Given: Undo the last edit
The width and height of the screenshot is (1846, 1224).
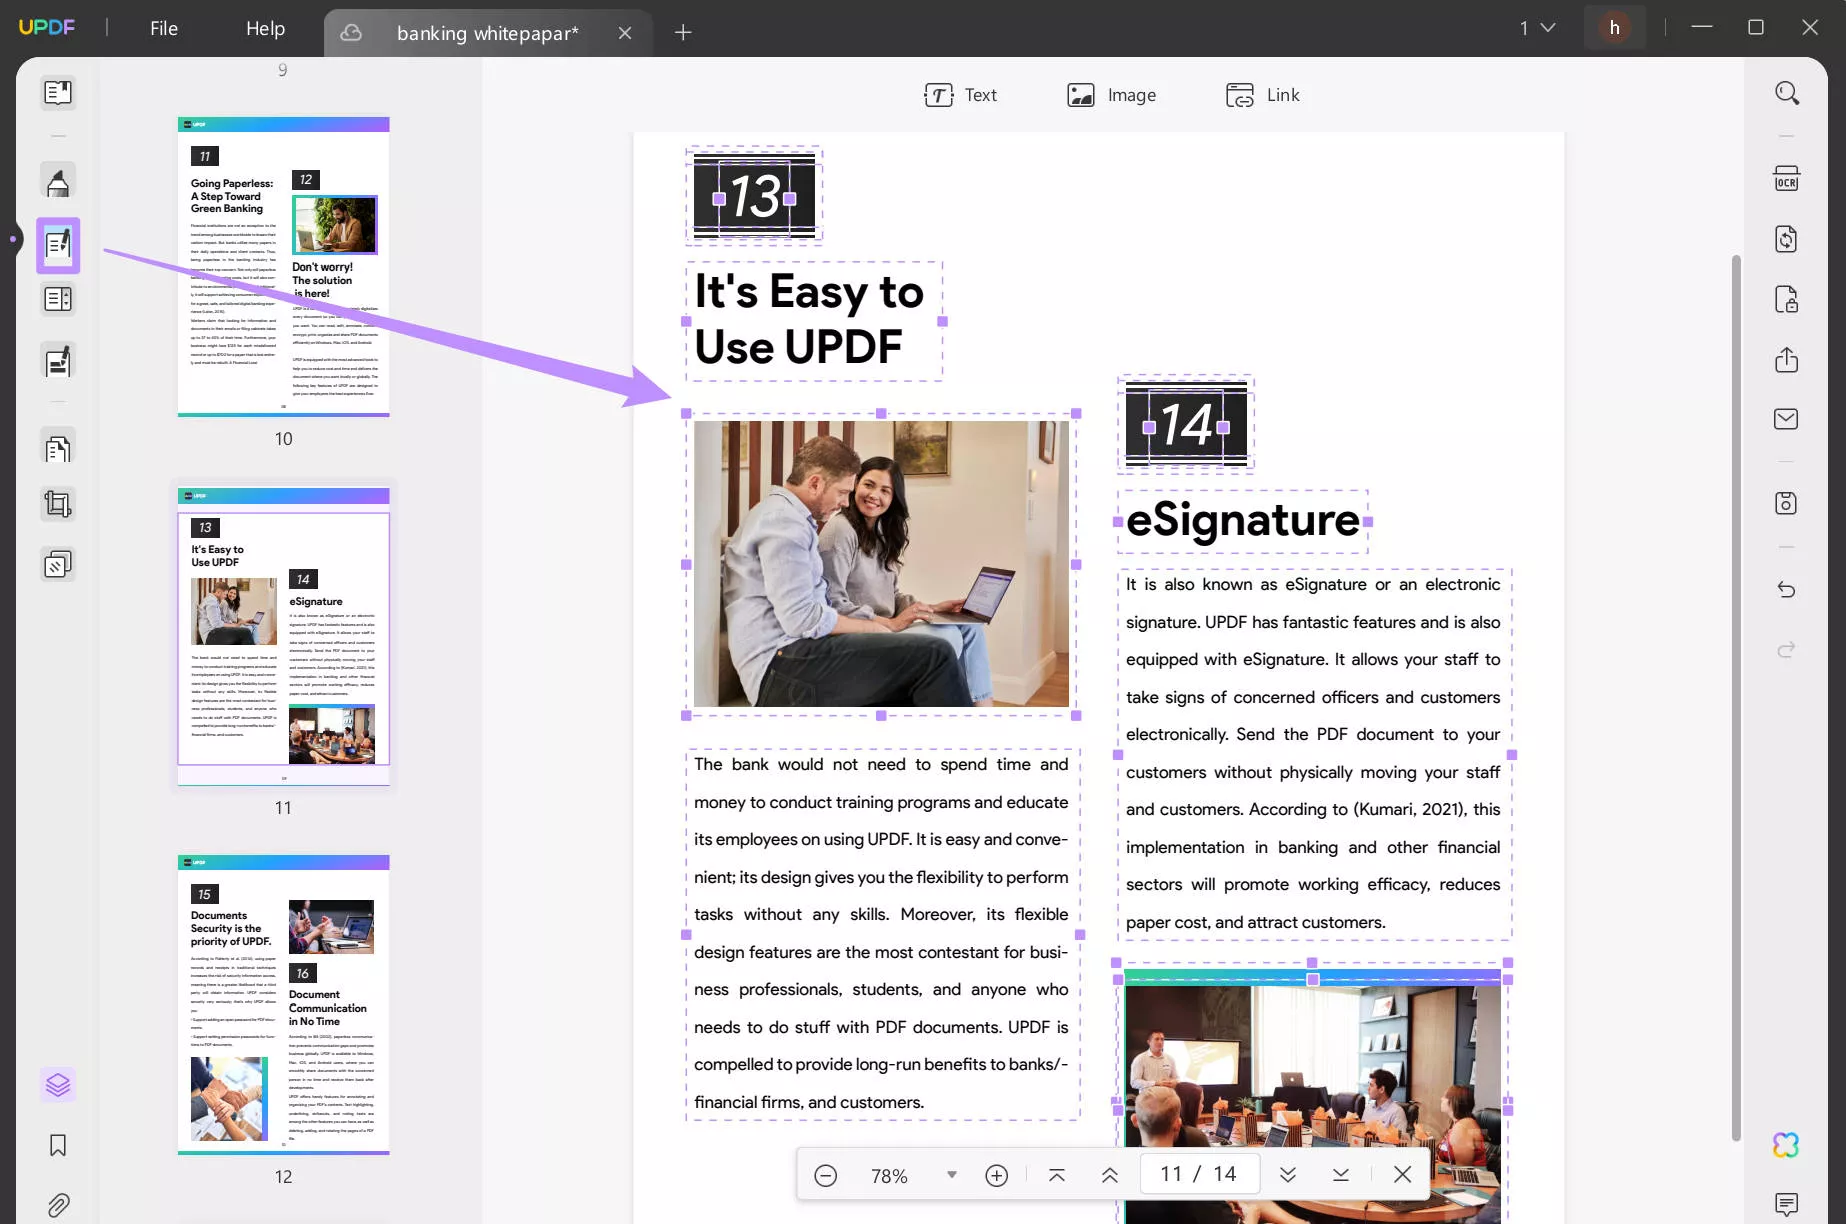Looking at the screenshot, I should (x=1787, y=590).
